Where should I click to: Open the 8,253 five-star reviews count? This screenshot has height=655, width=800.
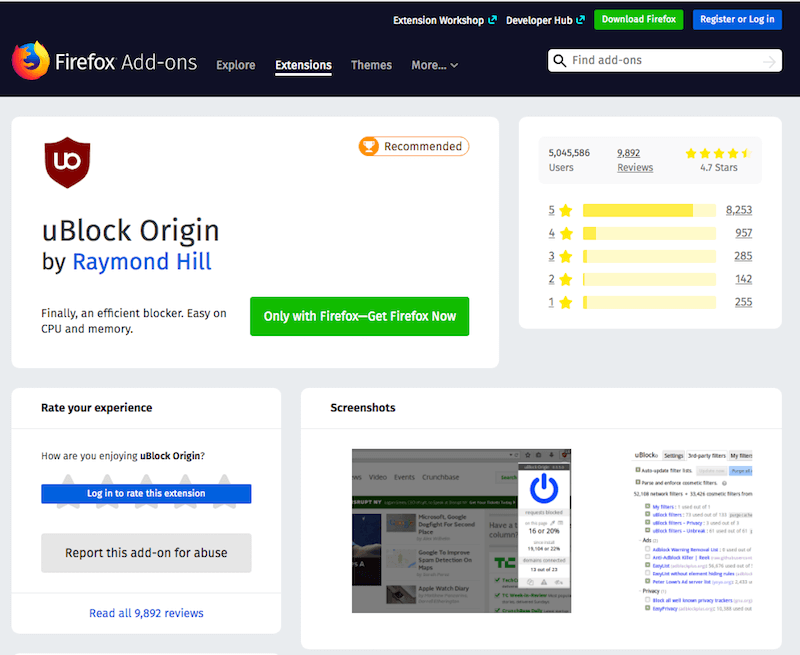tap(739, 210)
